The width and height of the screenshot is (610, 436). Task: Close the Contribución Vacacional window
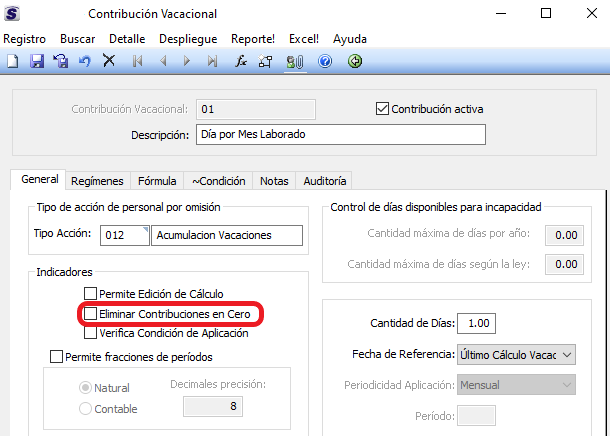592,14
